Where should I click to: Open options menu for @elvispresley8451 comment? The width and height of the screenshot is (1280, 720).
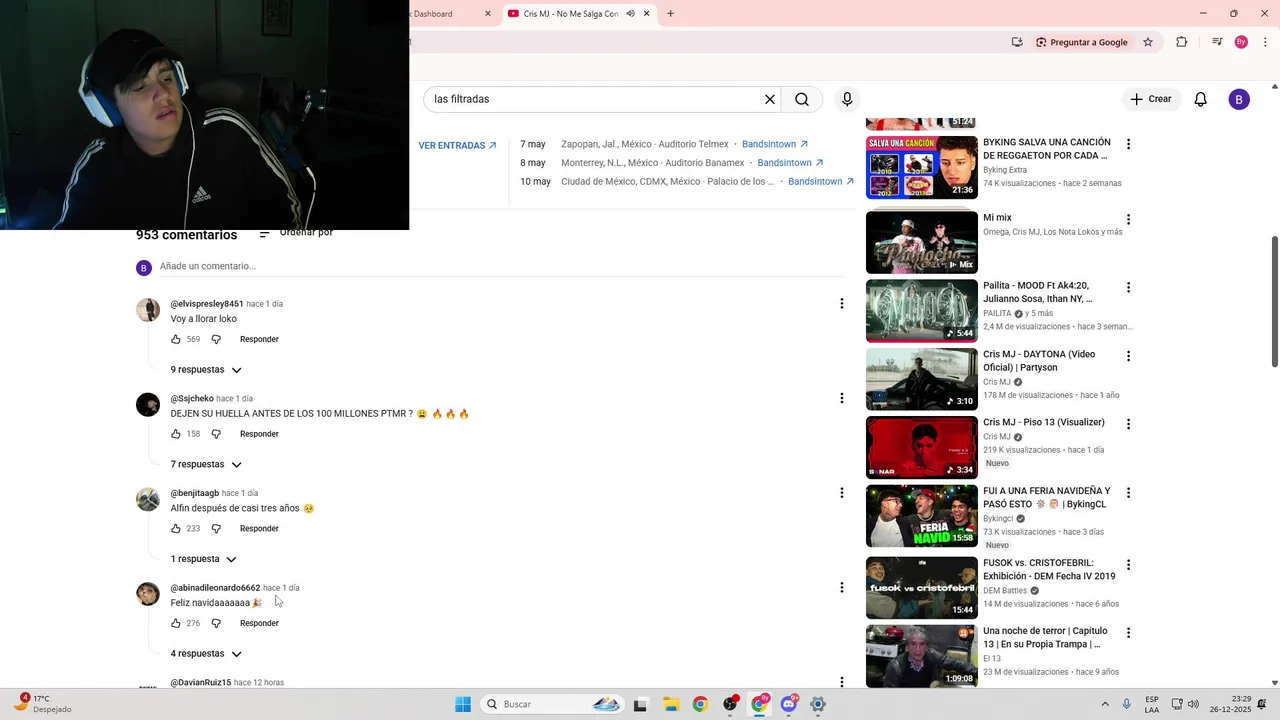point(841,303)
